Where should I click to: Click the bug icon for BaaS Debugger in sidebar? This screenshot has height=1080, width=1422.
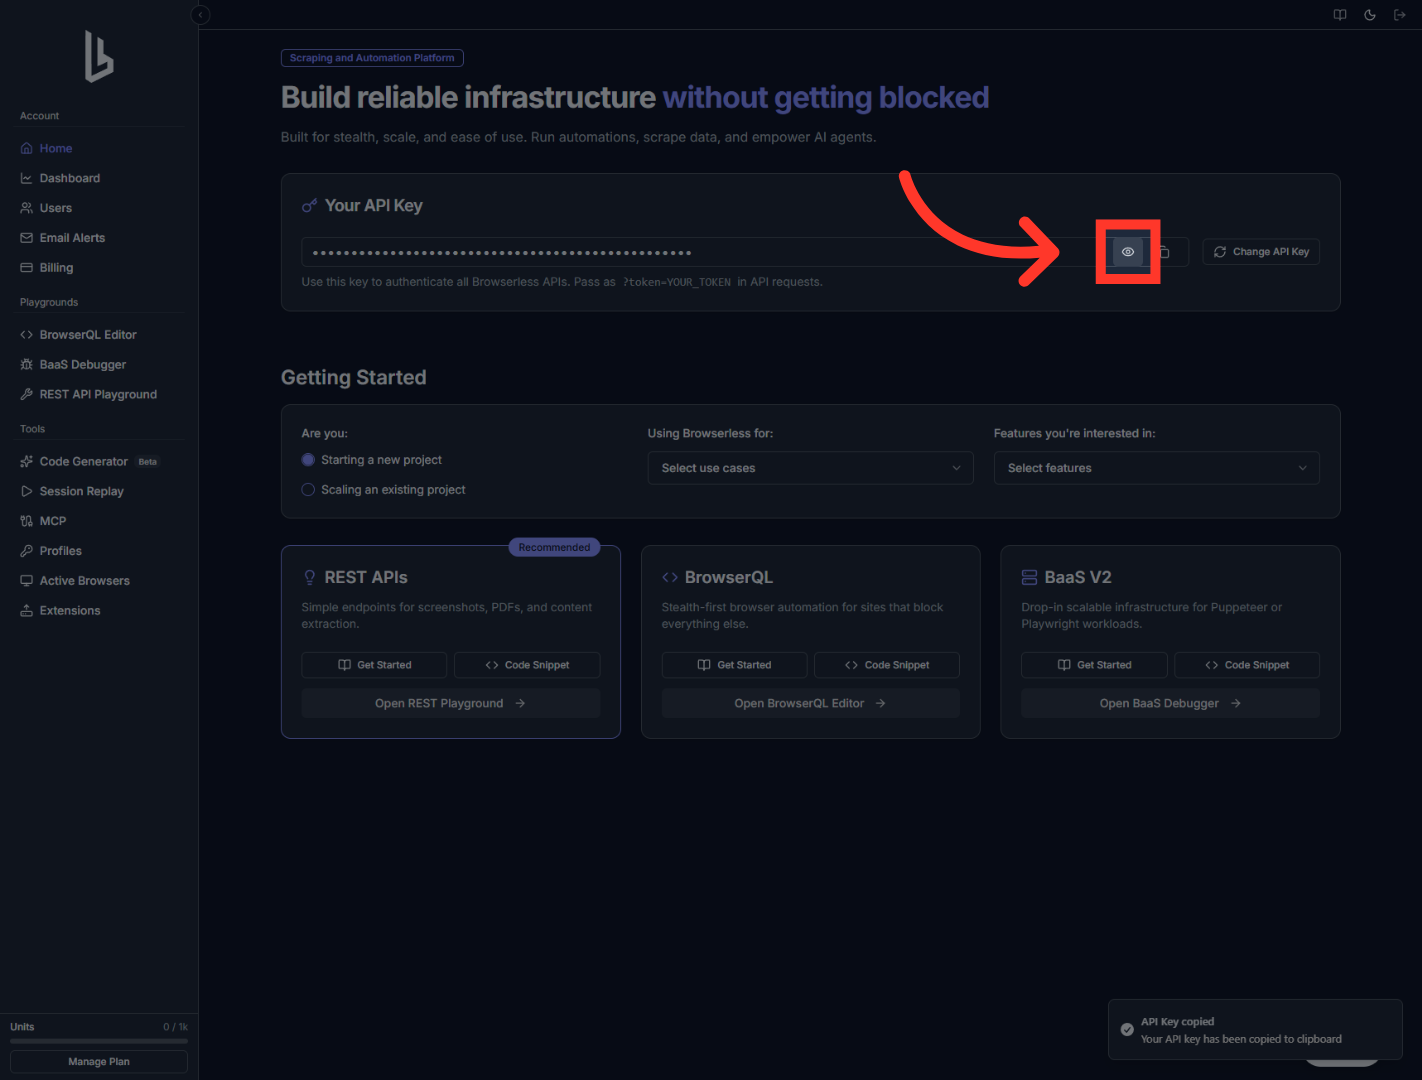27,365
